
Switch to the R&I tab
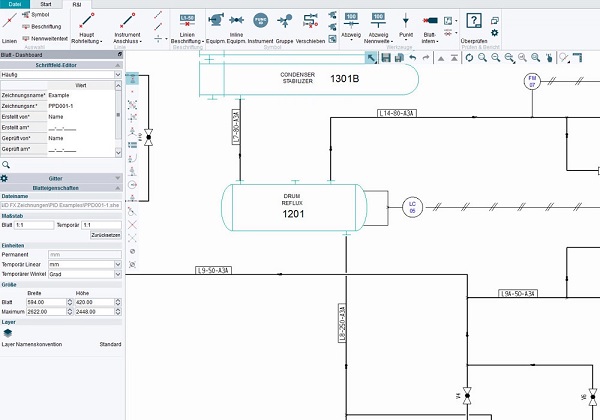[x=77, y=5]
